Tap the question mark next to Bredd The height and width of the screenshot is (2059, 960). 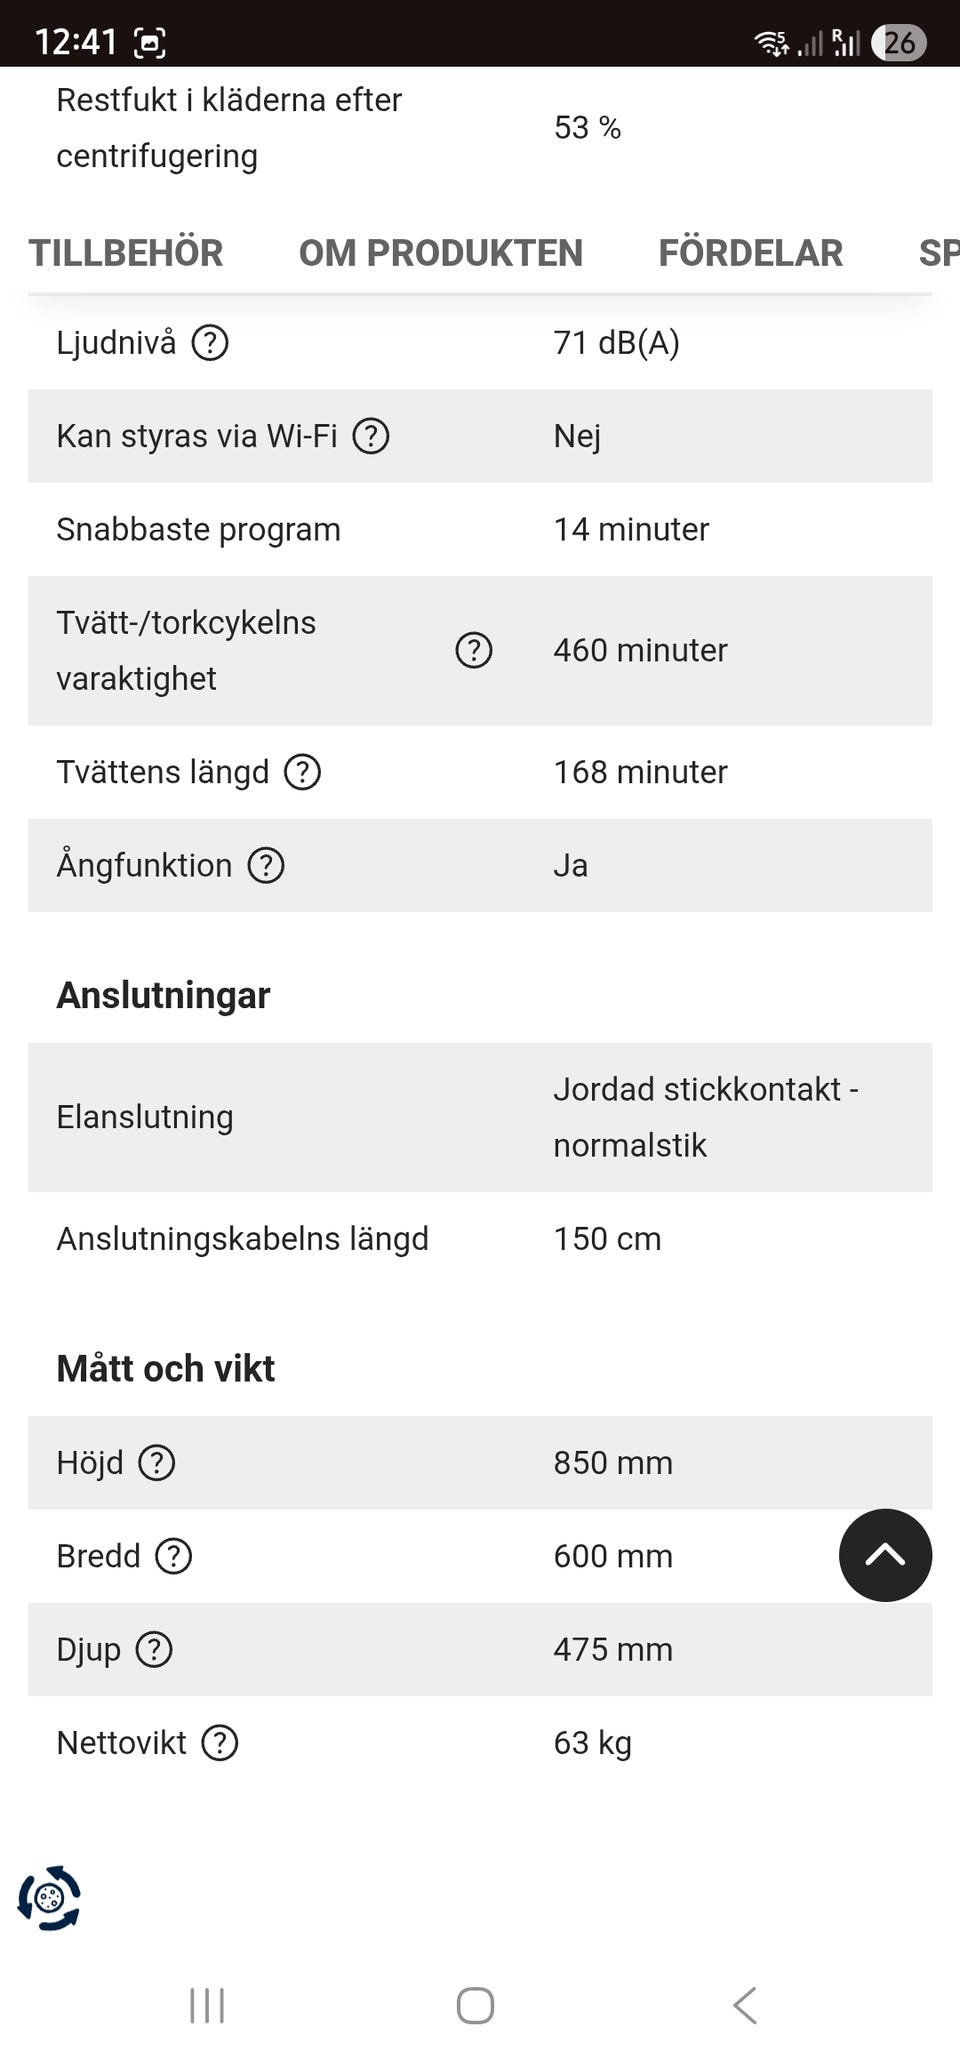[174, 1556]
